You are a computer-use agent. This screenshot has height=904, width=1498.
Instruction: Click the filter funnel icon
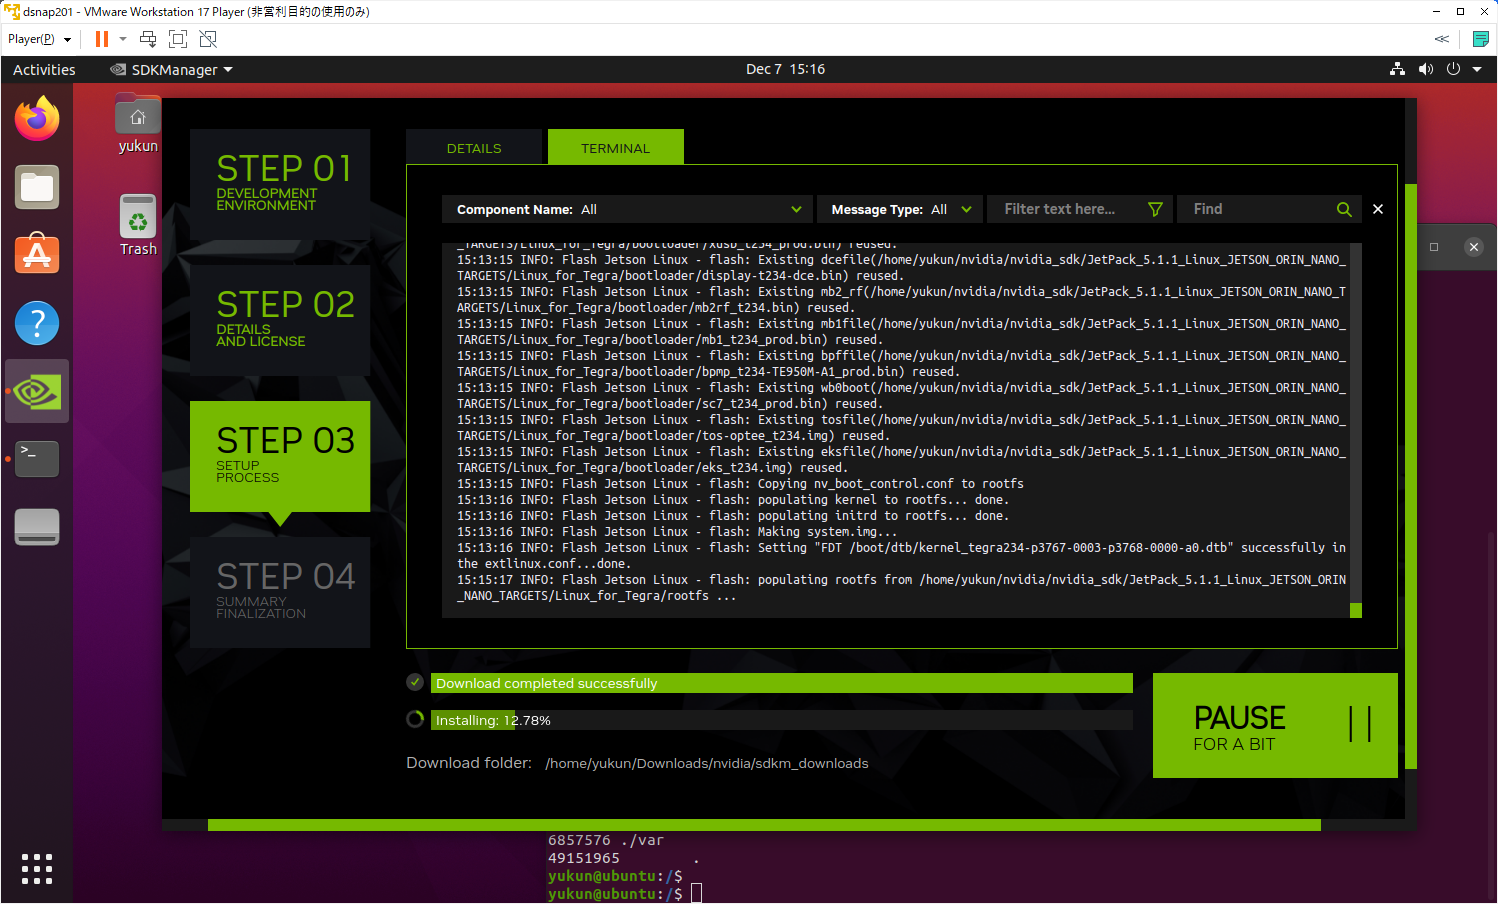(1155, 209)
